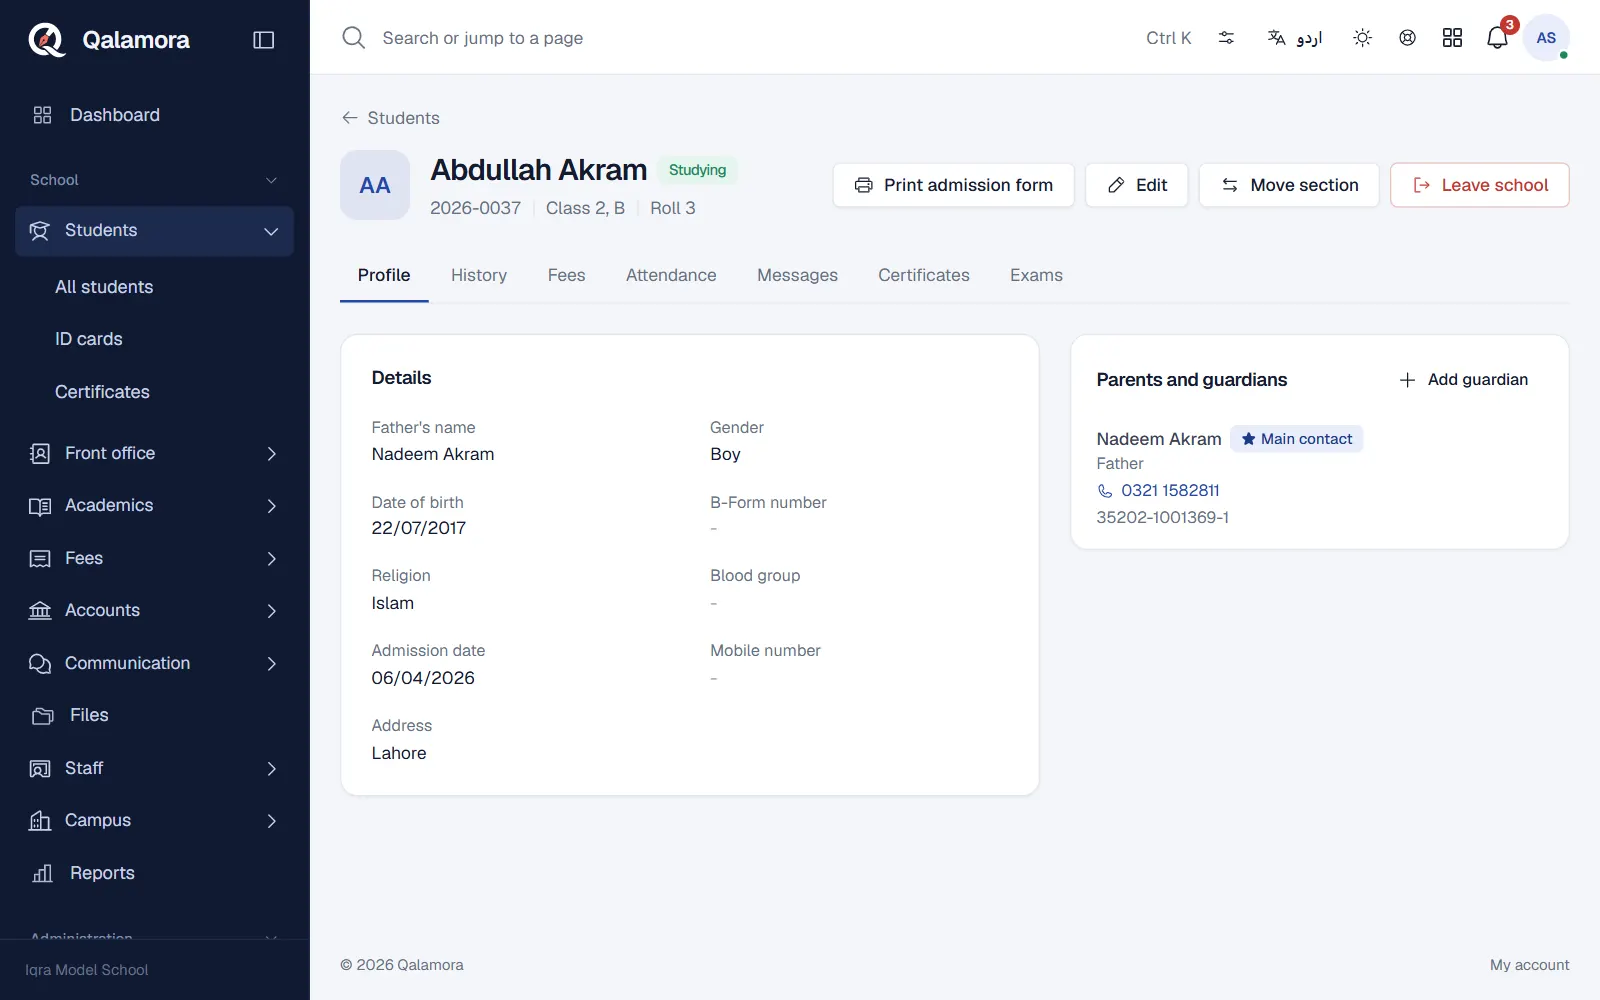This screenshot has height=1000, width=1600.
Task: Click the swap arrows icon on Move section
Action: pyautogui.click(x=1230, y=185)
